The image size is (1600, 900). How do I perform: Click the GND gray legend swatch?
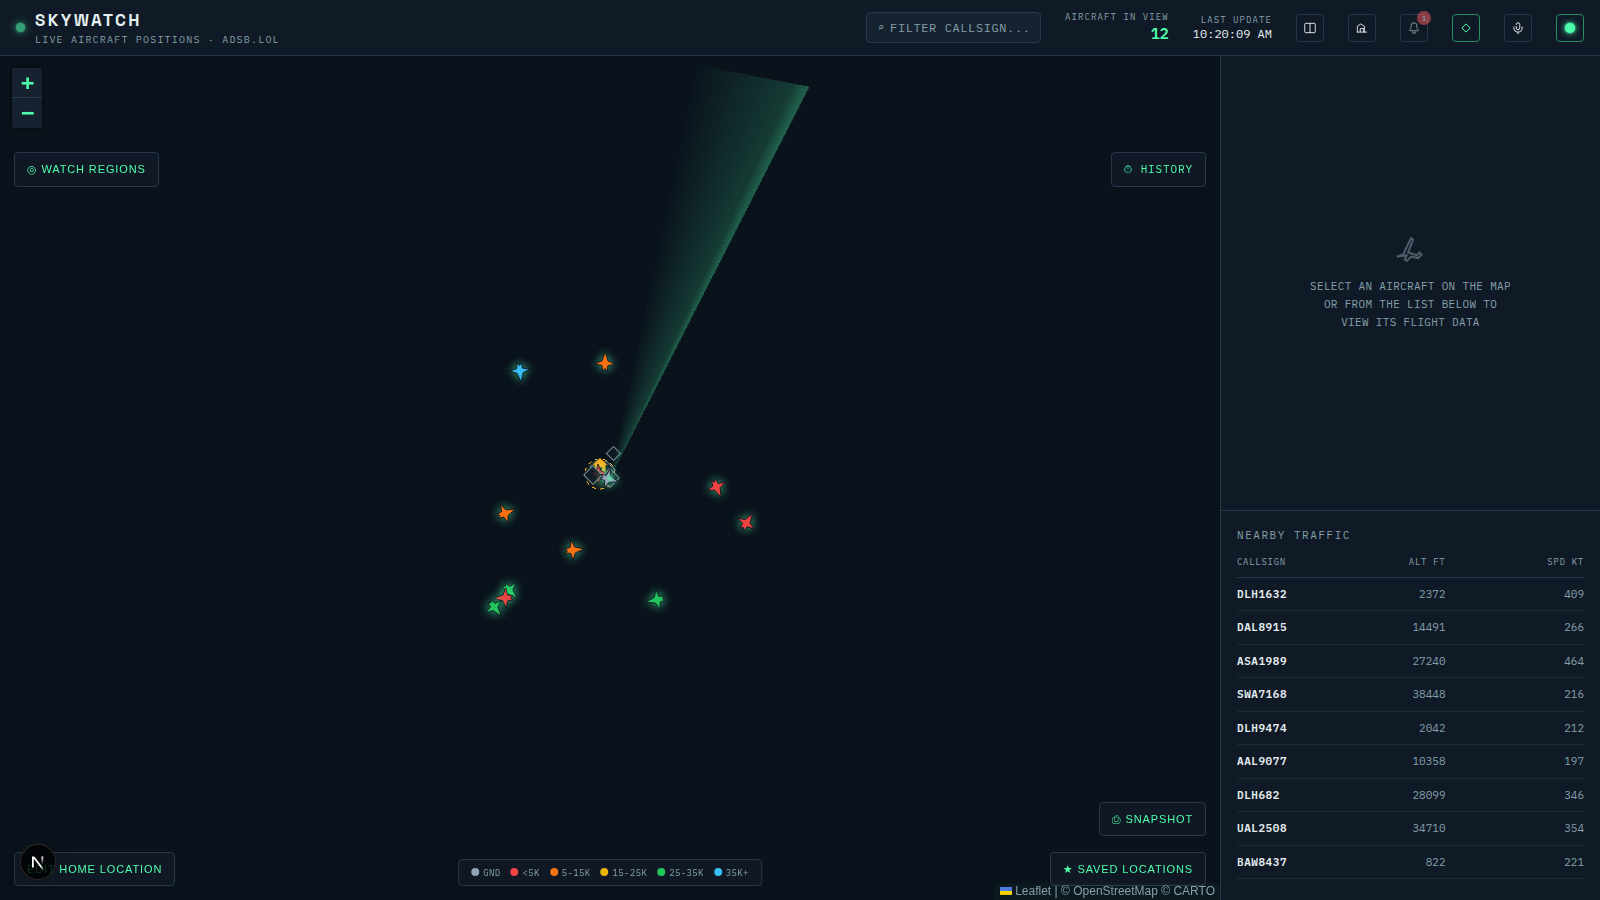coord(475,872)
